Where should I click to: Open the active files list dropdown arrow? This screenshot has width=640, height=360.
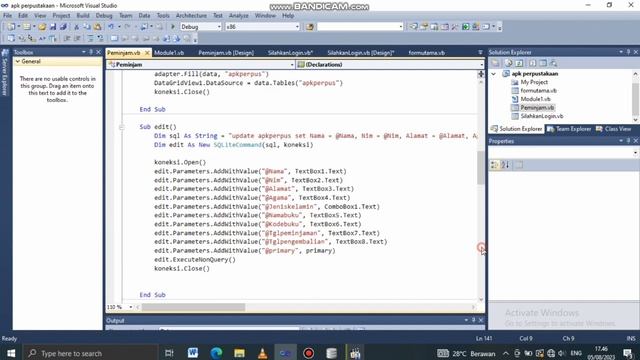tap(480, 53)
